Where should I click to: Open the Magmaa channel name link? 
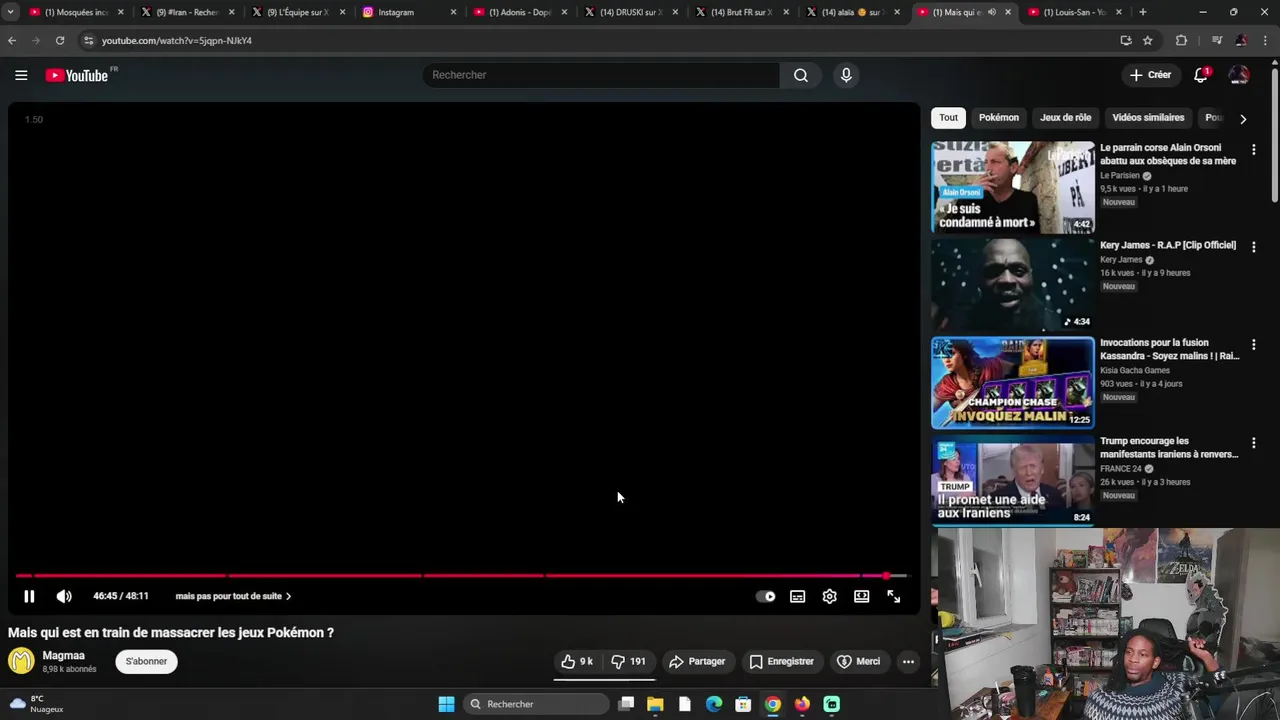tap(64, 655)
